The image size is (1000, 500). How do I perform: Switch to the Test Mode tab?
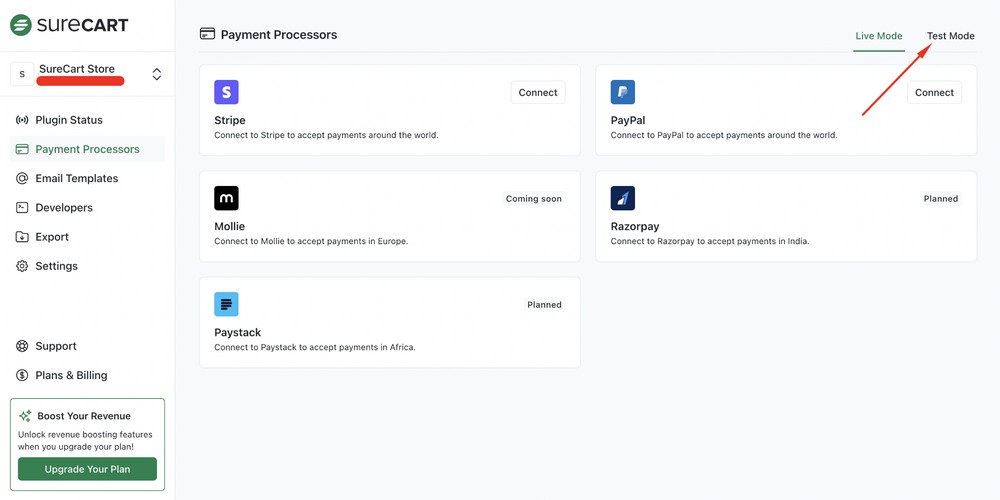pyautogui.click(x=950, y=36)
